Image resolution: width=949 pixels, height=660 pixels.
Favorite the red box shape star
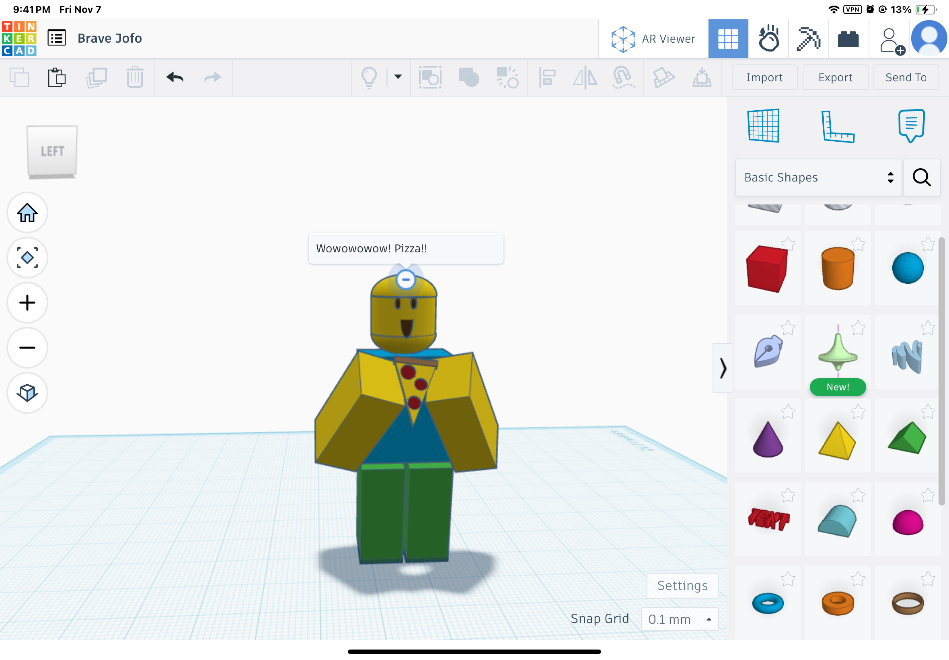point(788,243)
